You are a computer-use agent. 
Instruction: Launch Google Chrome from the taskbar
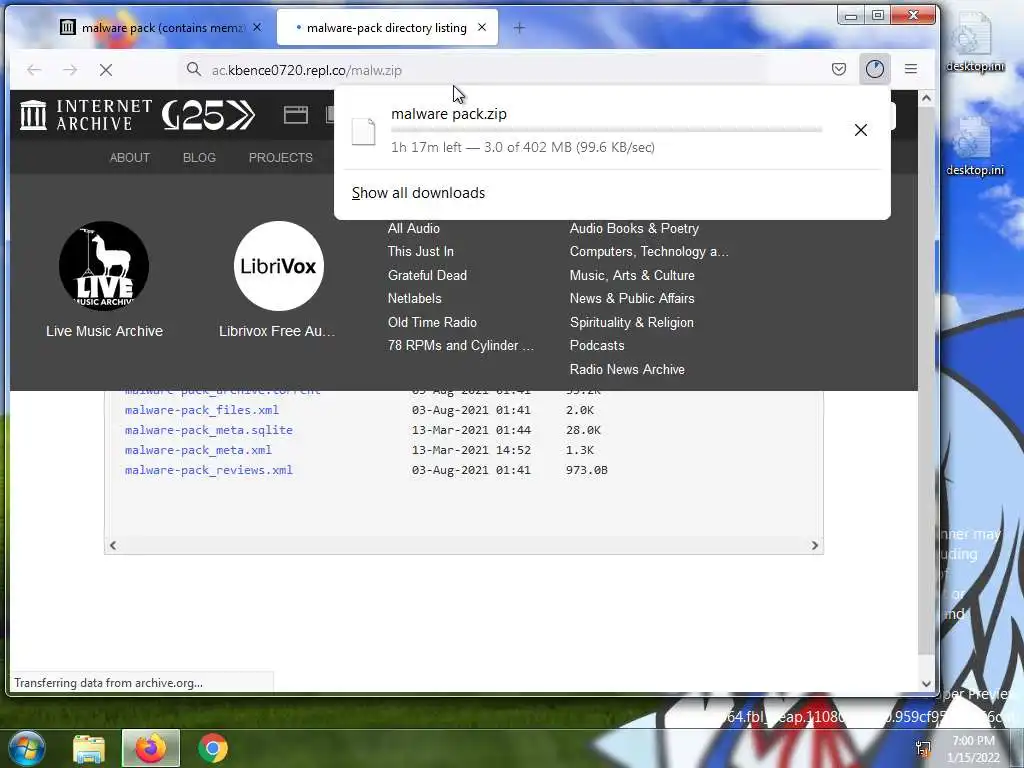pos(213,748)
